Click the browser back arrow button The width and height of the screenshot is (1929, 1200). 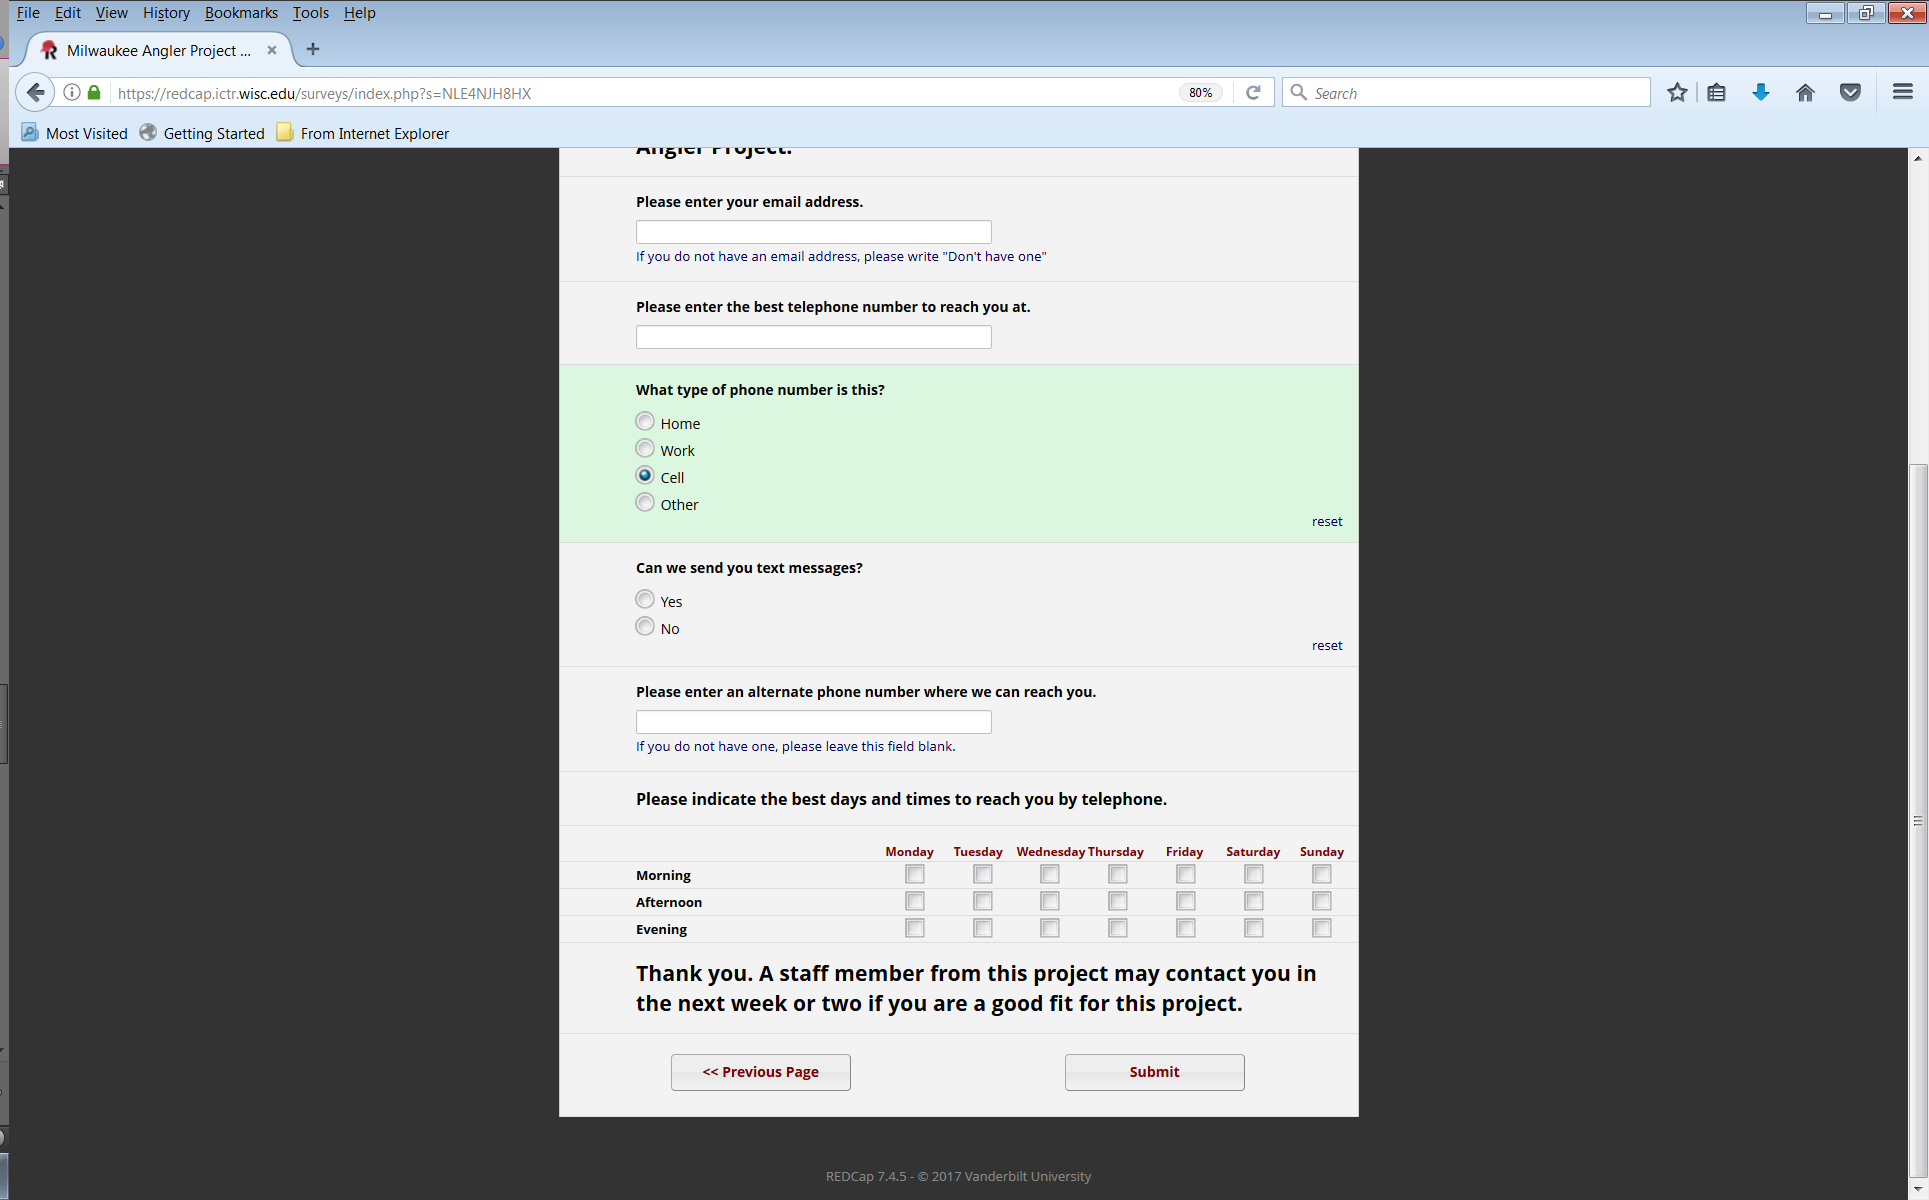(36, 93)
